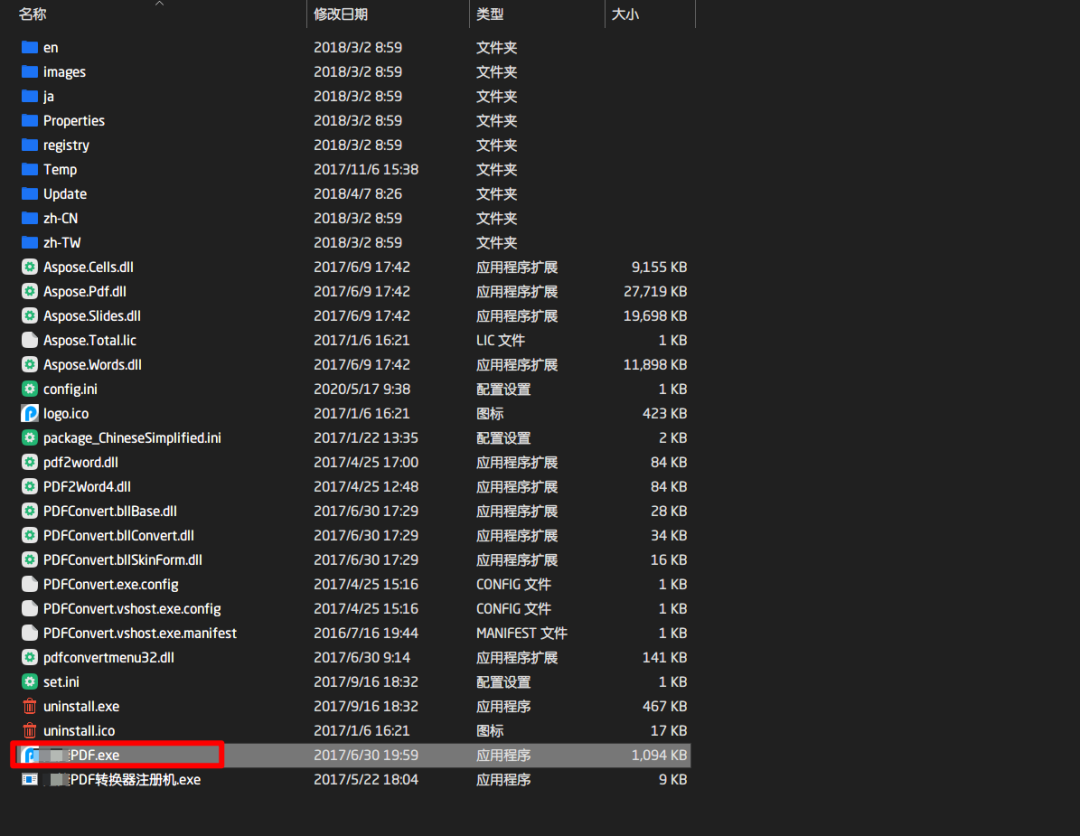Click the uninstall.exe trash can icon
Image resolution: width=1080 pixels, height=836 pixels.
click(30, 707)
